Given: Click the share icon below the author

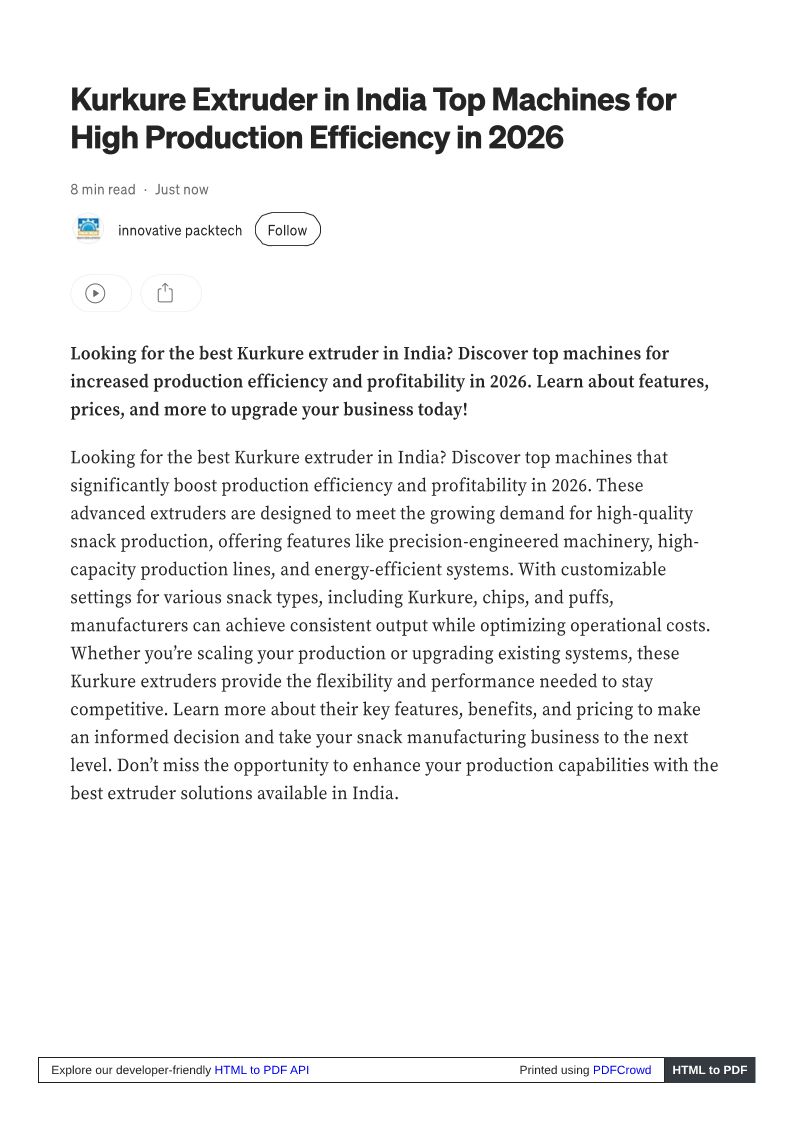Looking at the screenshot, I should [x=166, y=293].
